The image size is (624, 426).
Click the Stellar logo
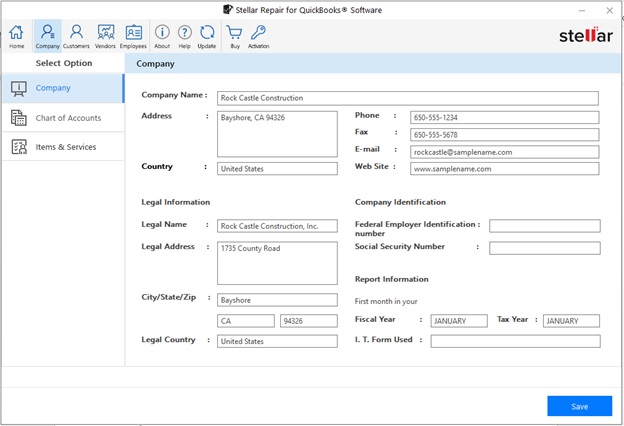585,35
